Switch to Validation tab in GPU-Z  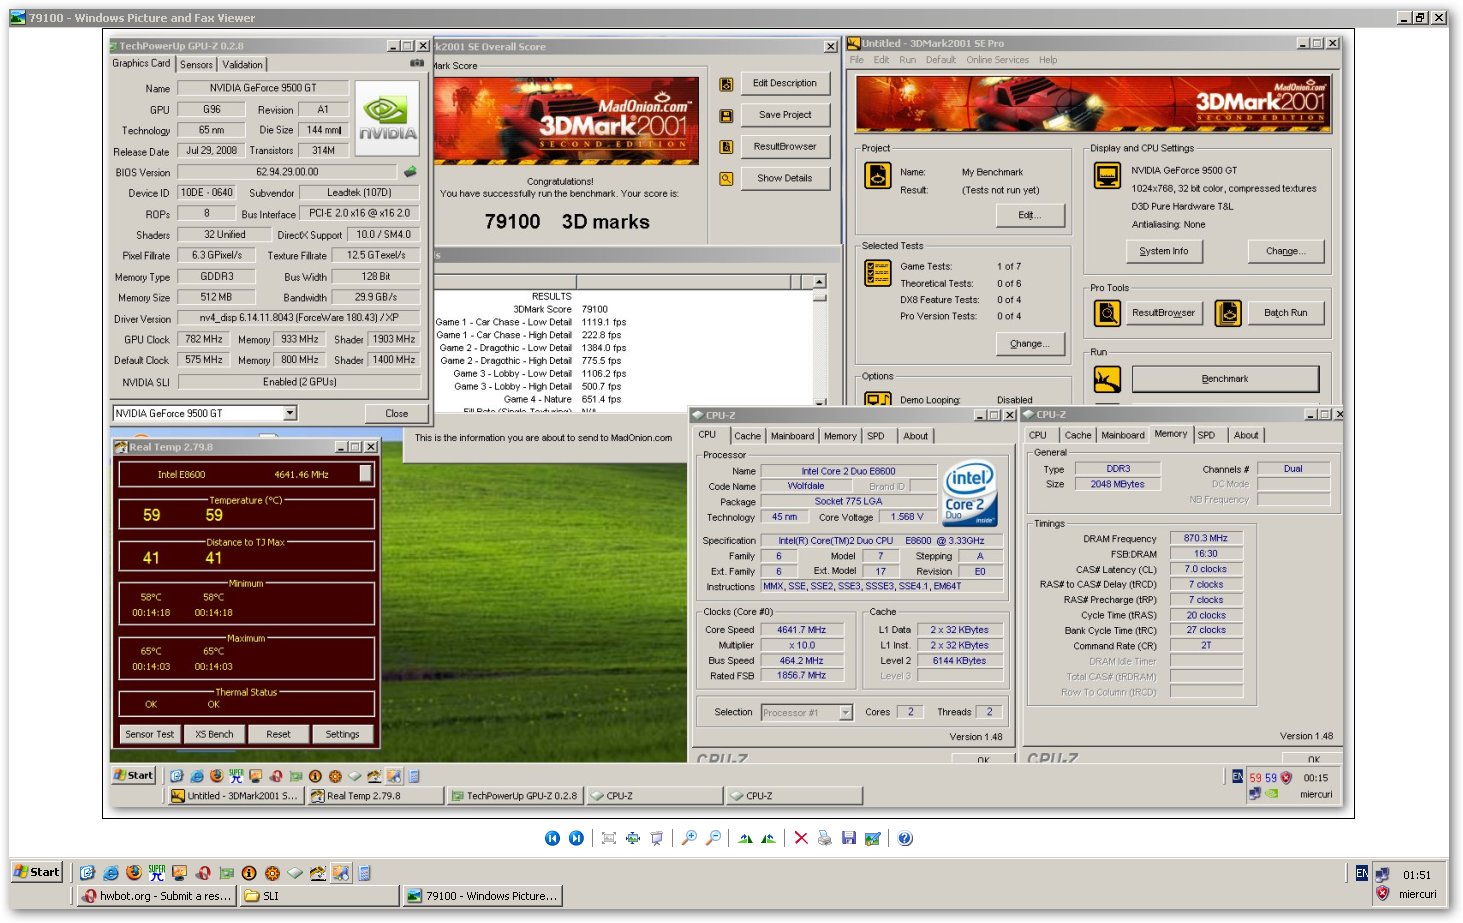point(242,65)
